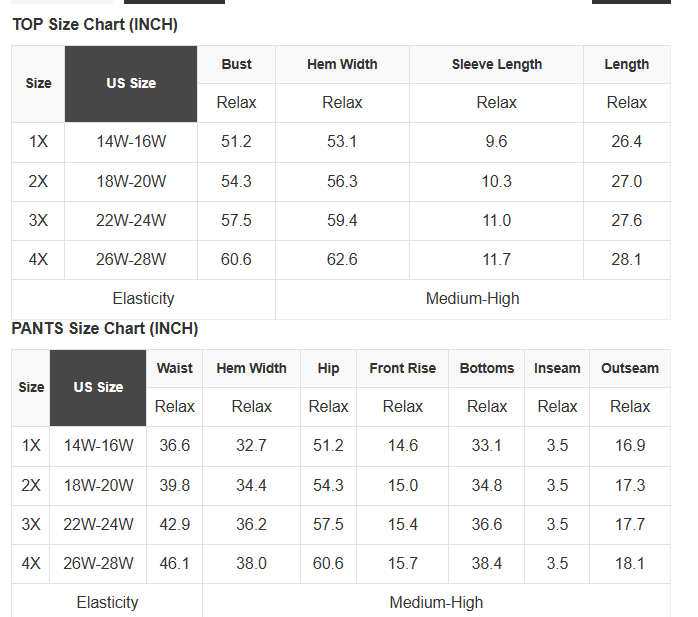
Task: Click the 60.6 Bust value for 4X
Action: 236,260
